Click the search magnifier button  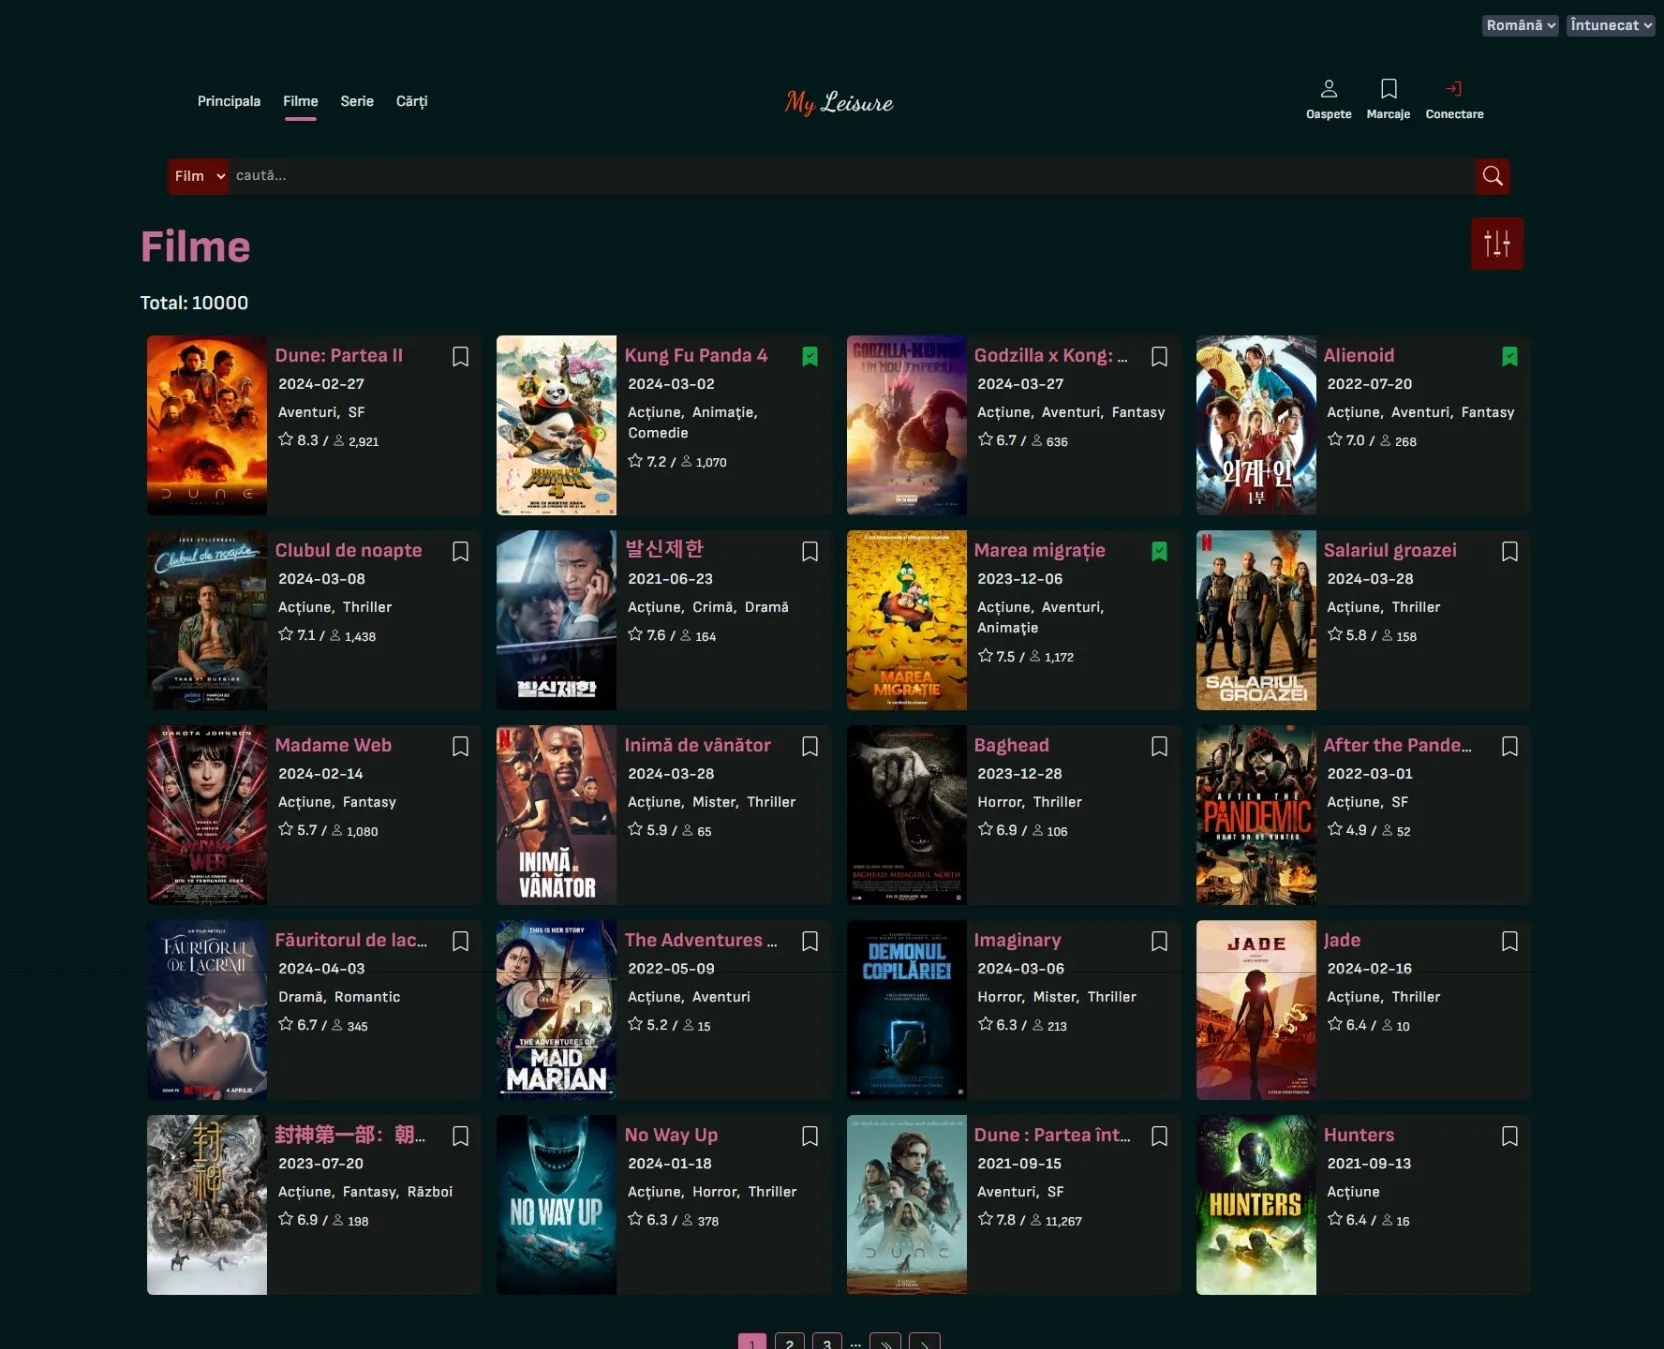tap(1492, 176)
